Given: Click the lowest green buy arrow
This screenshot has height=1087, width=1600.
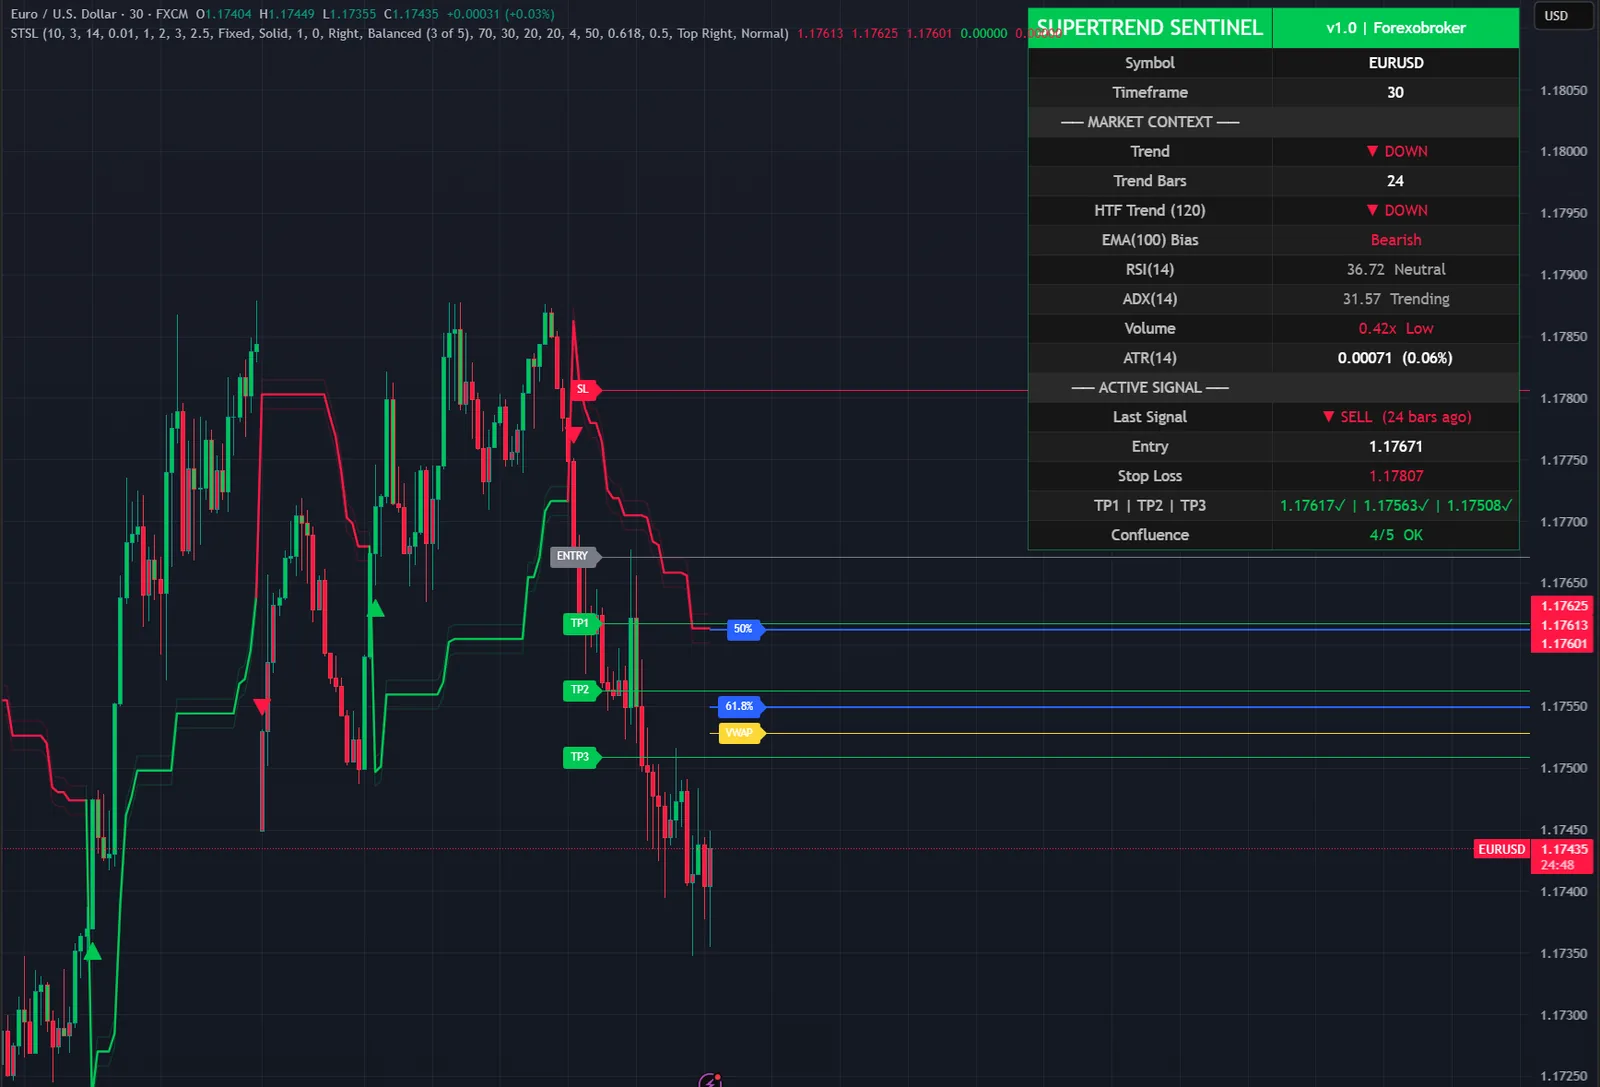Looking at the screenshot, I should (92, 951).
